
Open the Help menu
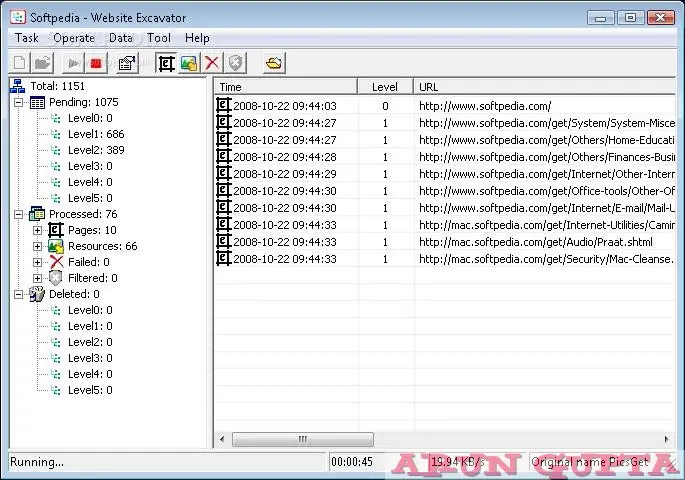[197, 38]
